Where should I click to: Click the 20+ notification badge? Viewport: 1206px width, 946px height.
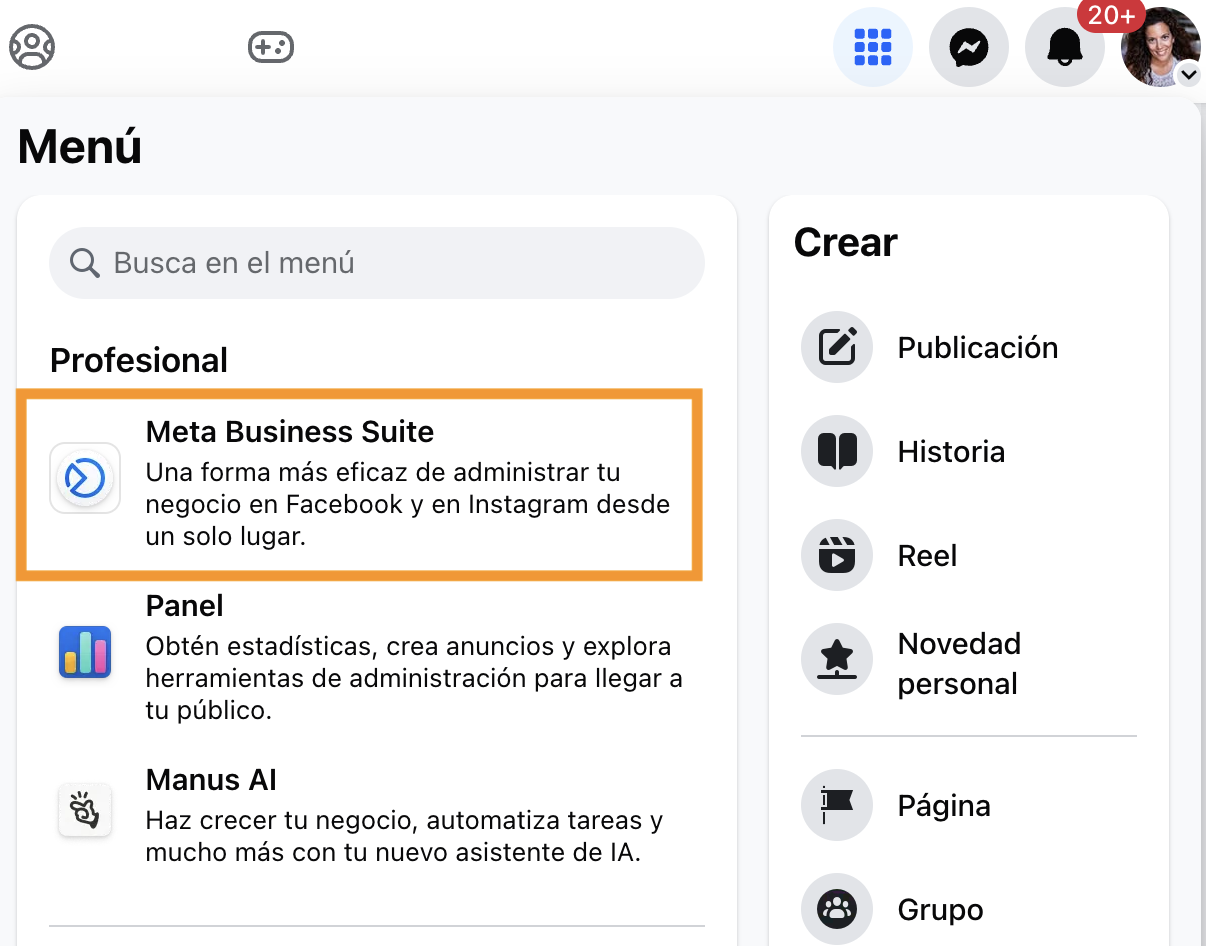pos(1111,16)
